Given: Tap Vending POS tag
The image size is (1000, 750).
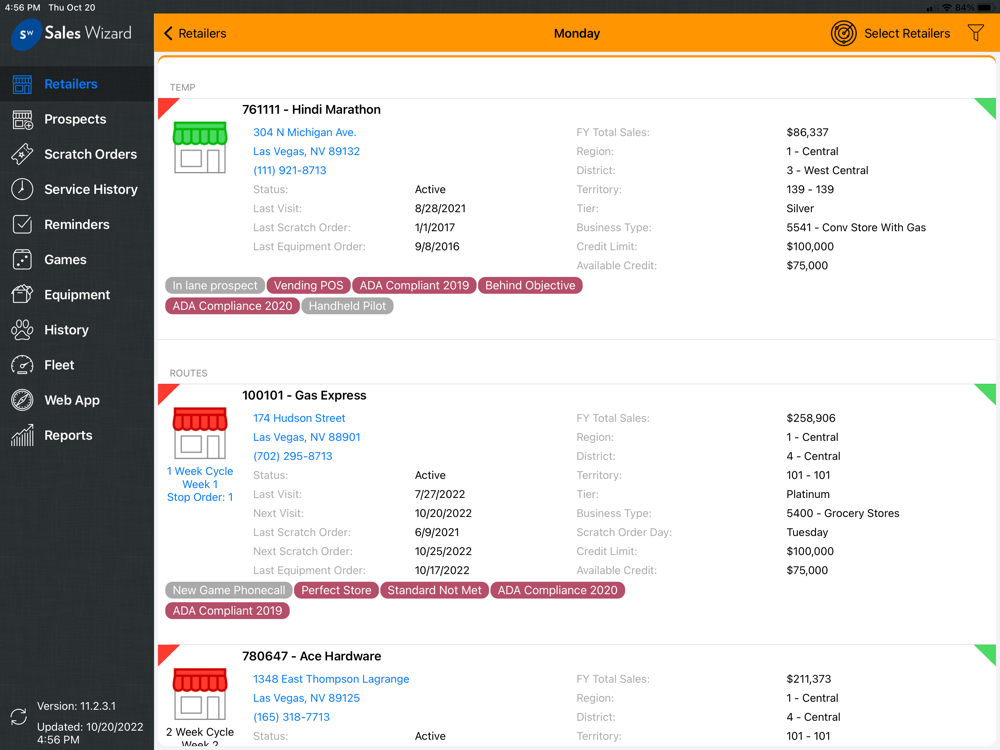Looking at the screenshot, I should click(x=309, y=286).
